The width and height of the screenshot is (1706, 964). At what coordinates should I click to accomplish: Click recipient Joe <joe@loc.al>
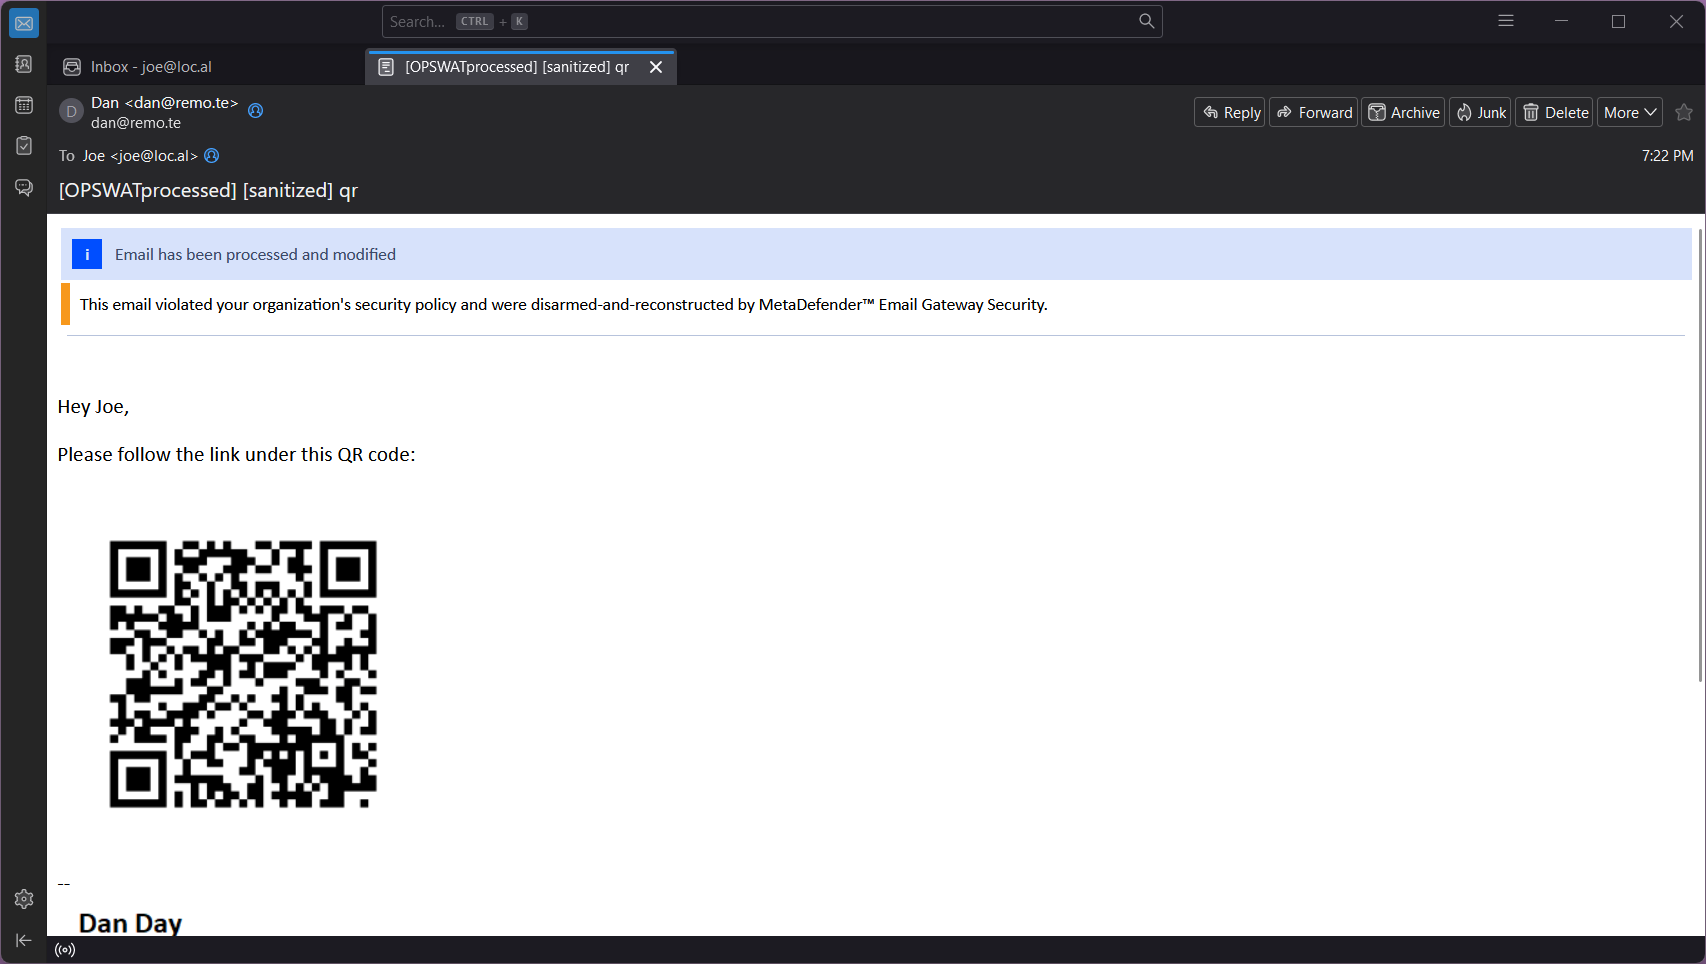tap(140, 155)
